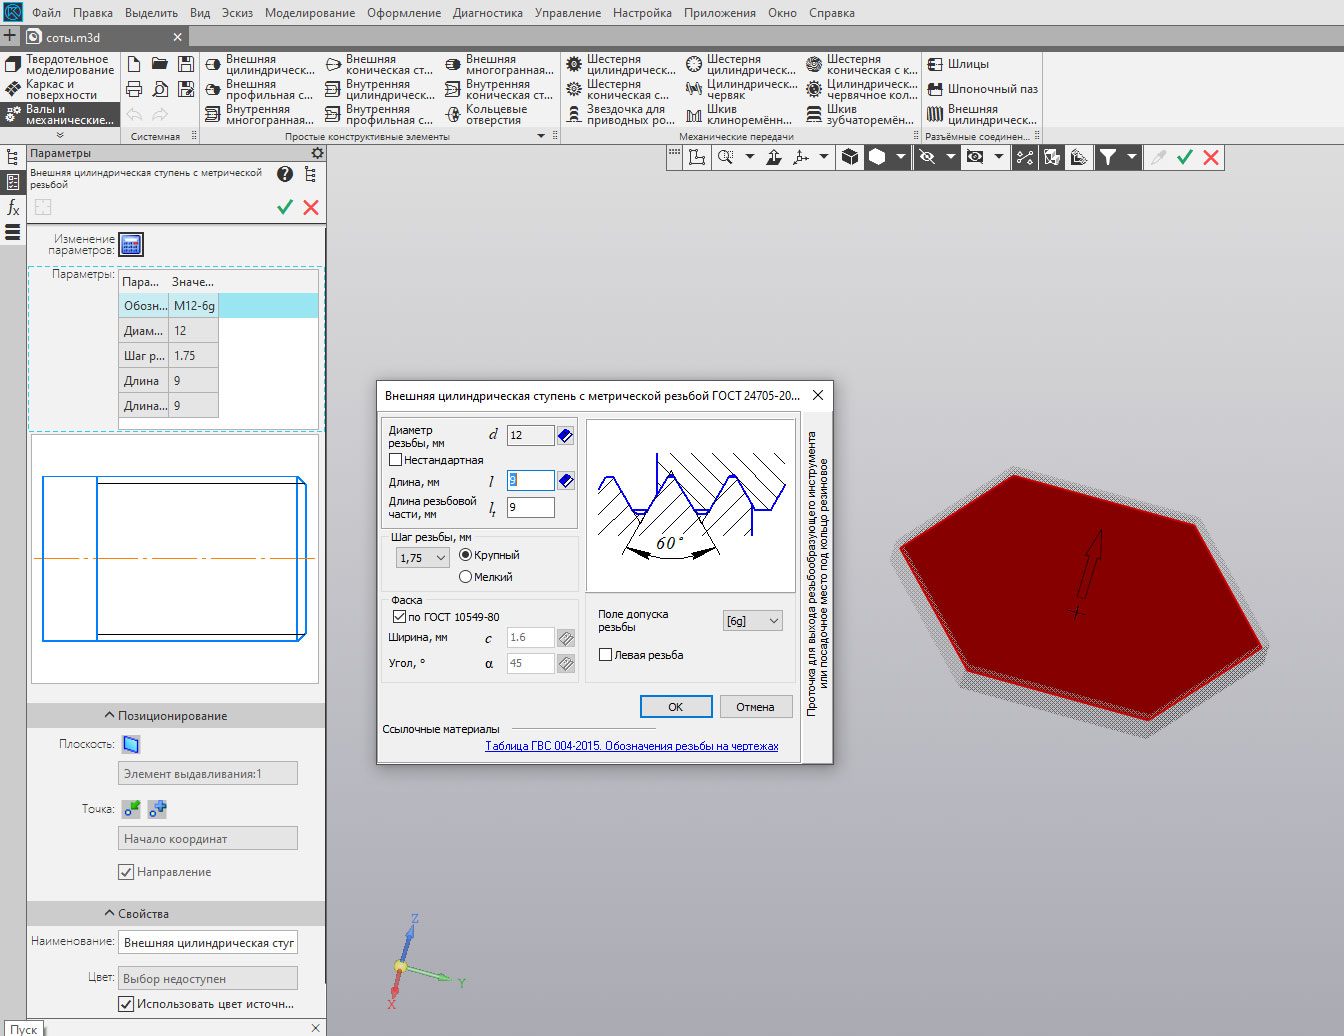Open the model tree panel icon

pyautogui.click(x=13, y=157)
